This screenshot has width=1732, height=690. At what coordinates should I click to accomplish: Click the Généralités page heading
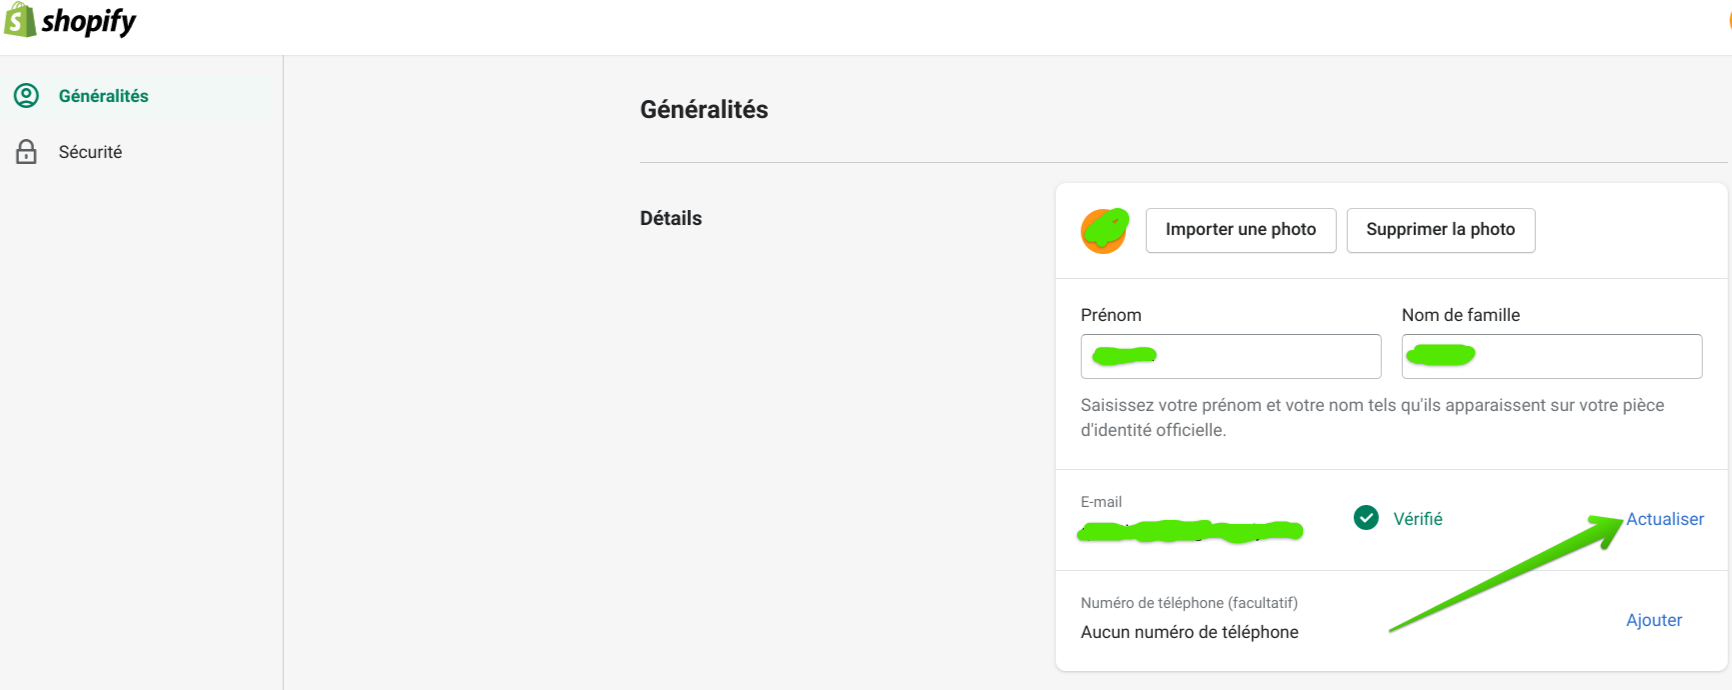point(704,110)
